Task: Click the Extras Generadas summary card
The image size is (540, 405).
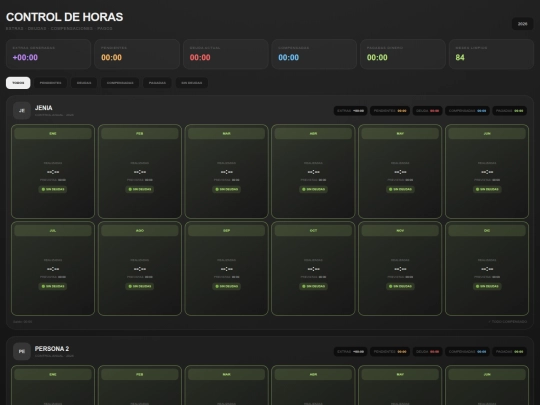Action: point(49,54)
